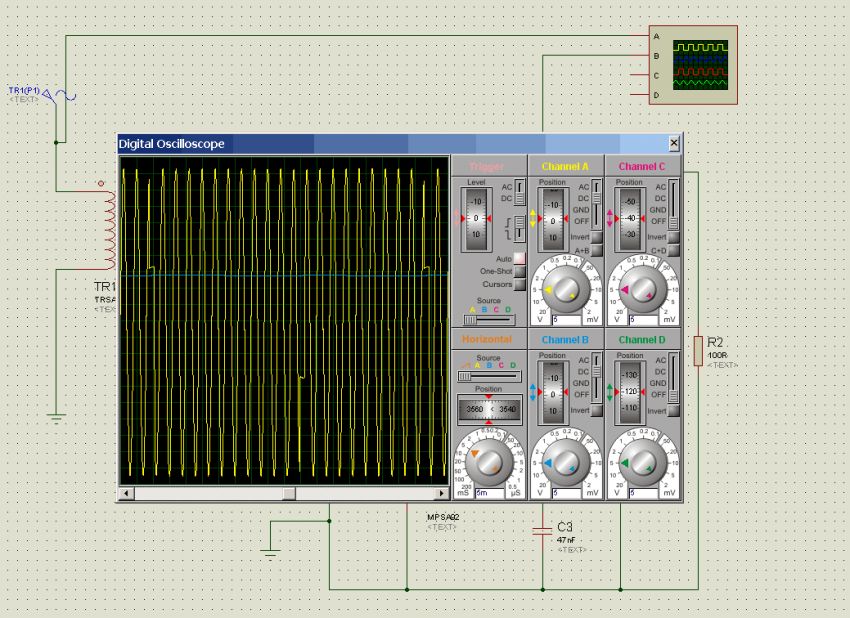This screenshot has height=618, width=850.
Task: Toggle Invert for Channel A
Action: click(x=596, y=238)
